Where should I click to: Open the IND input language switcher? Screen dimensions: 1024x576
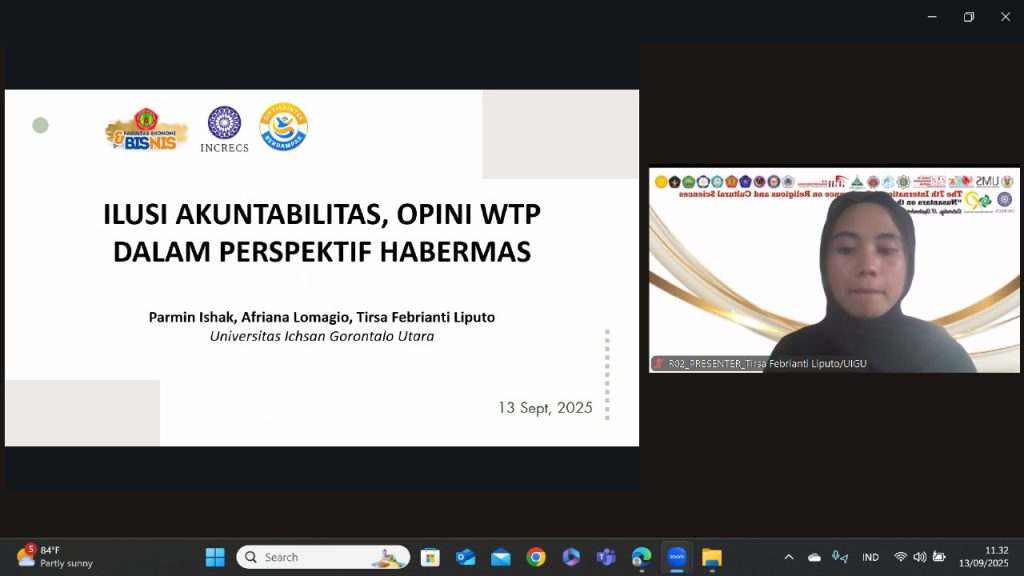(870, 557)
